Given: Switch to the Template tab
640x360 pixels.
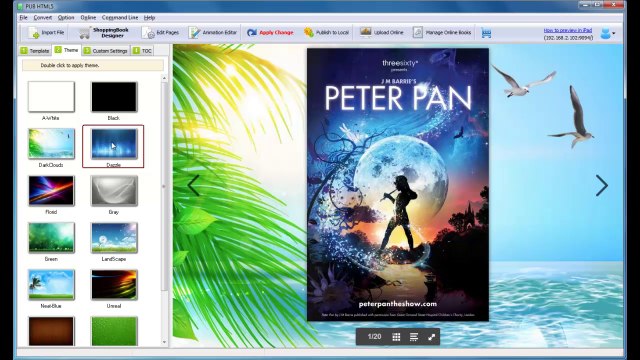Looking at the screenshot, I should point(35,51).
